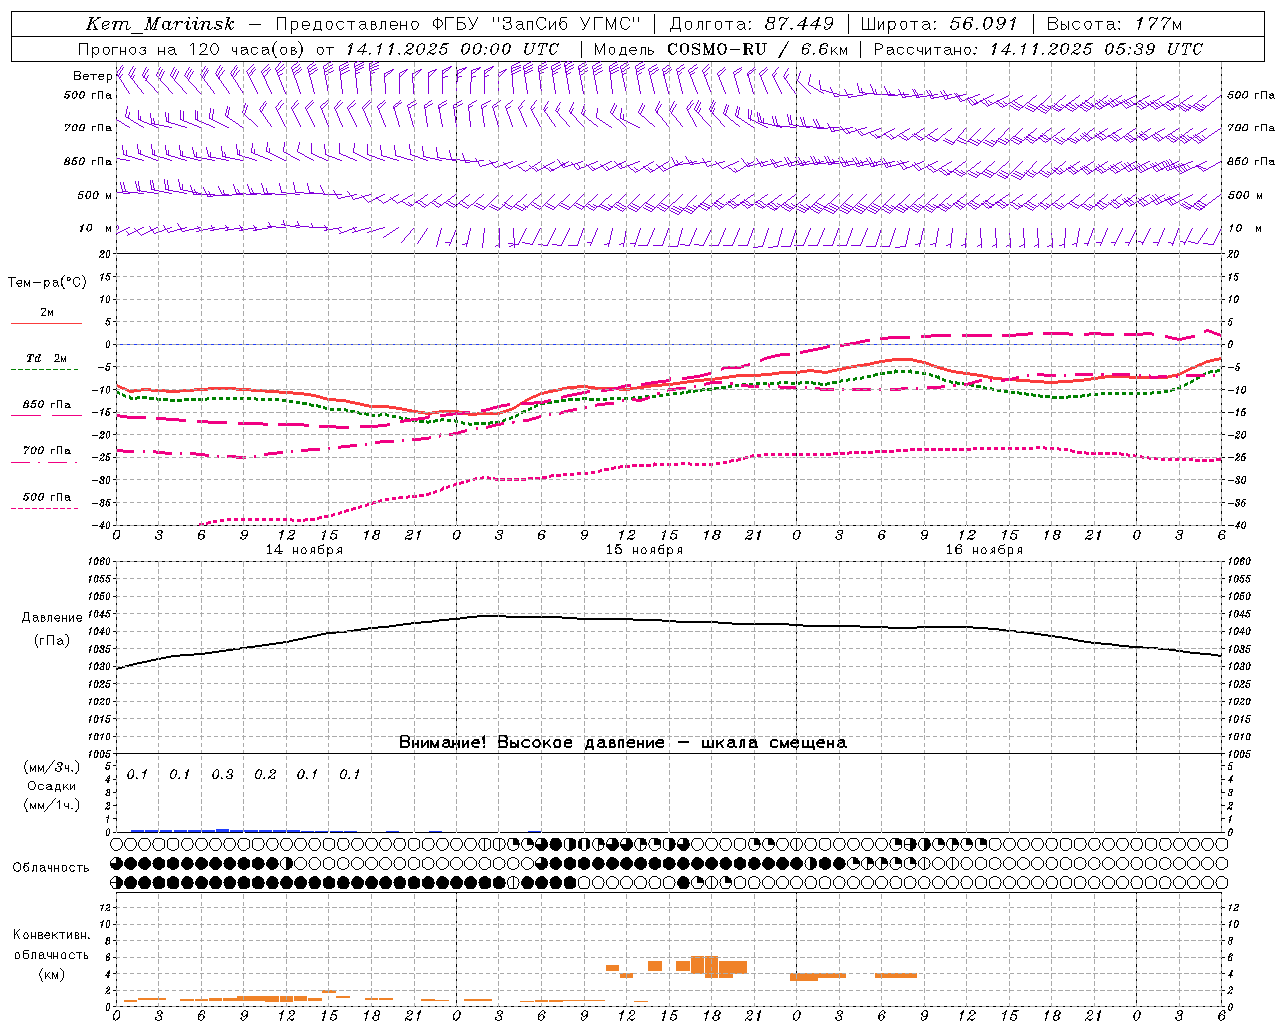Click the 0.3 precipitation value
This screenshot has width=1280, height=1024.
pyautogui.click(x=223, y=775)
